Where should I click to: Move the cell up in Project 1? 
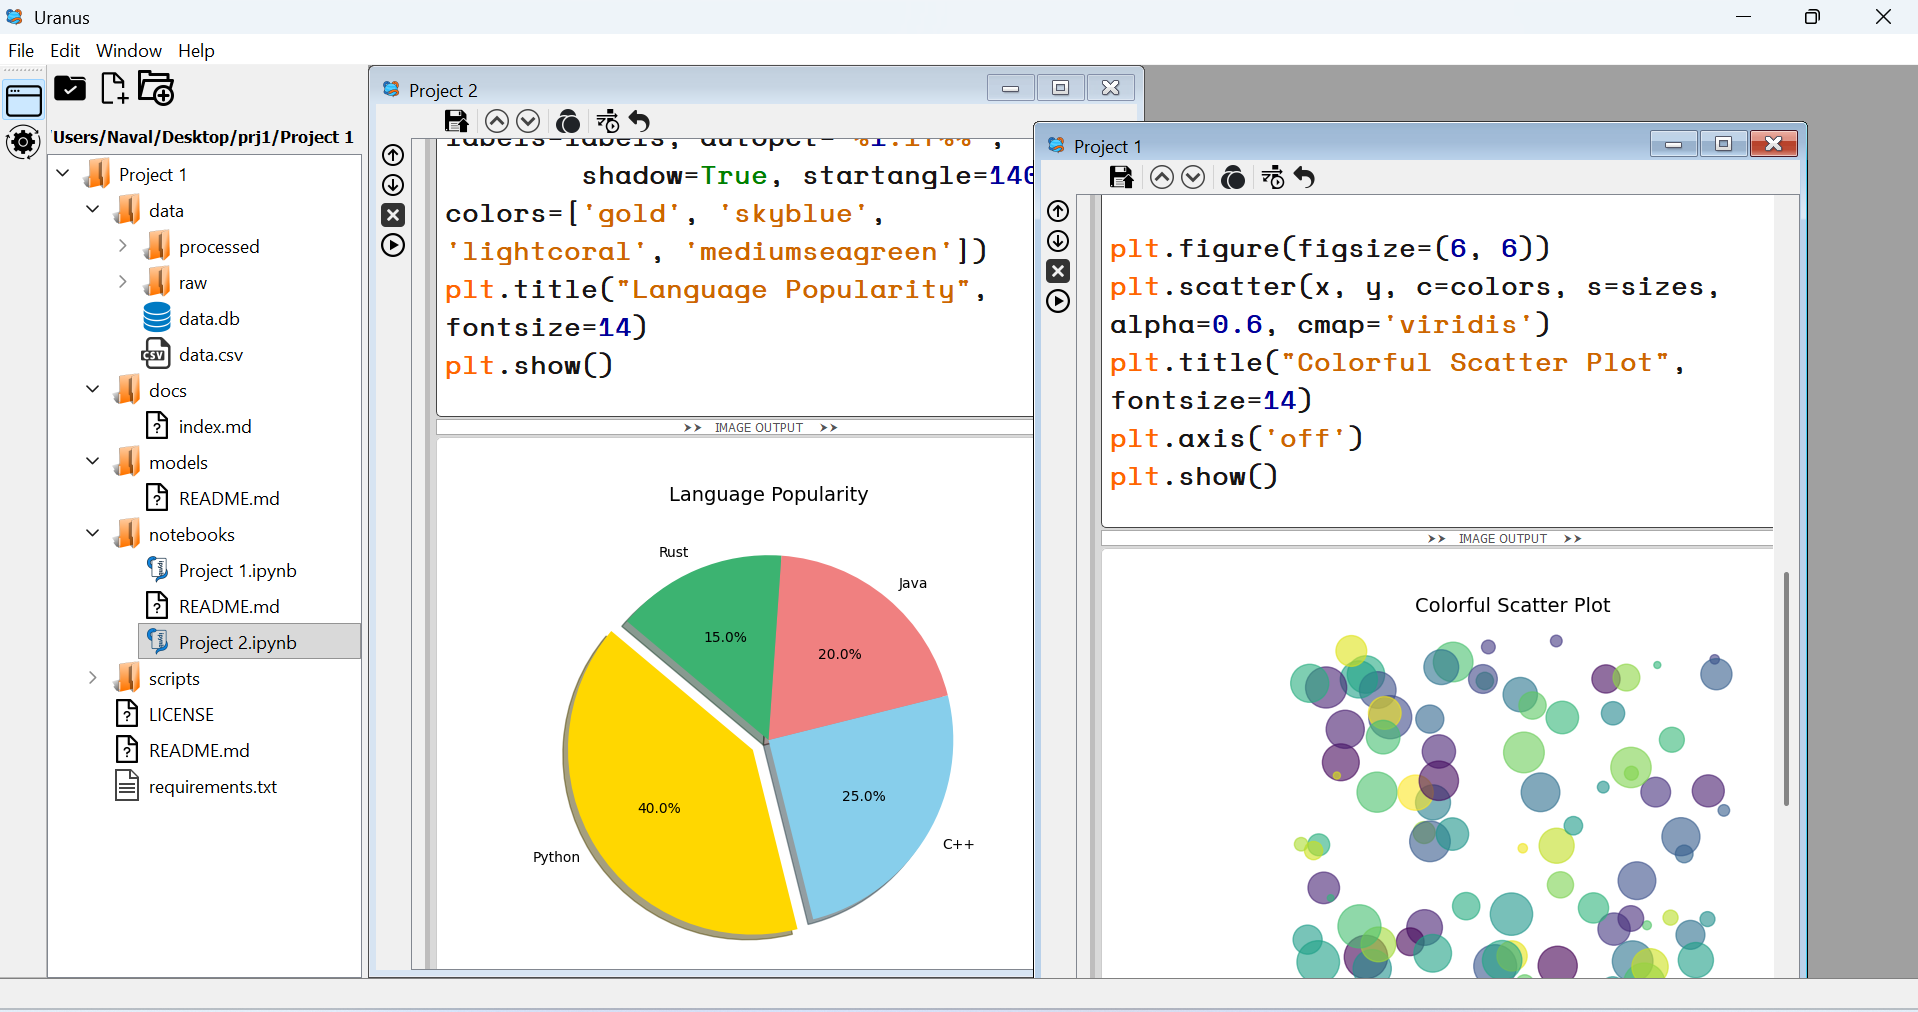pyautogui.click(x=1161, y=177)
